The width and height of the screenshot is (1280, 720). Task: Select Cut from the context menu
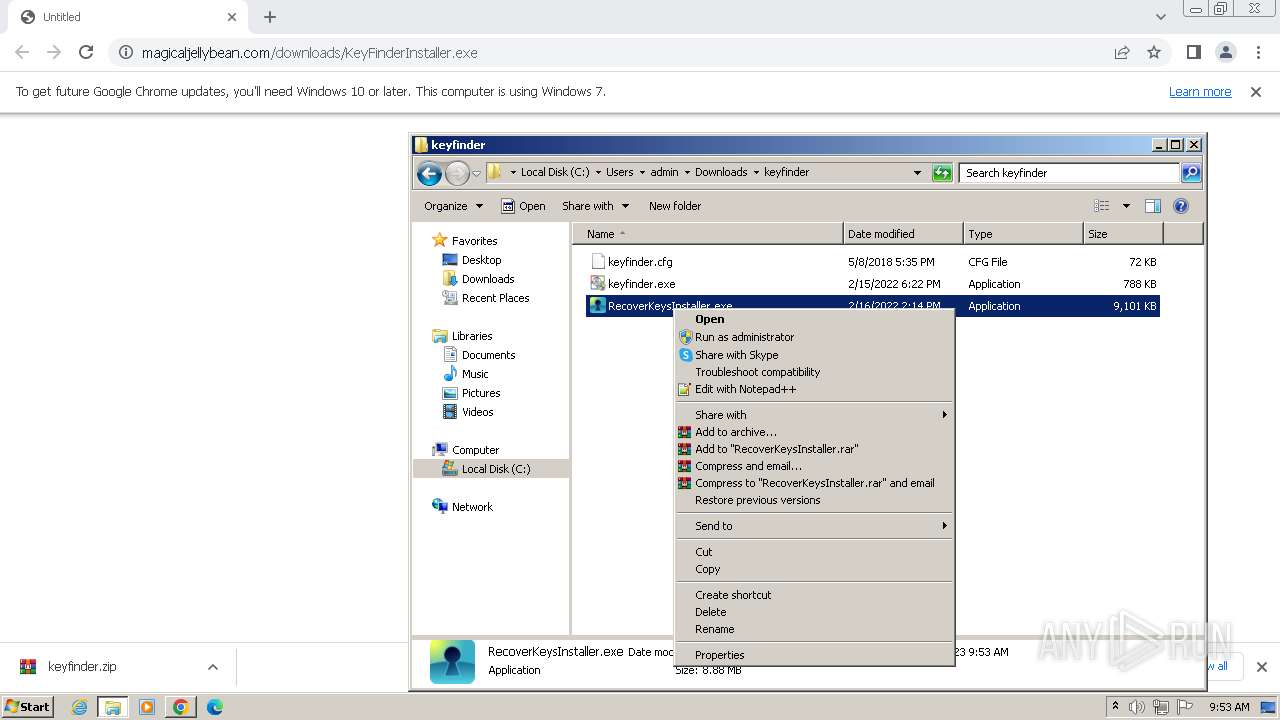(814, 552)
